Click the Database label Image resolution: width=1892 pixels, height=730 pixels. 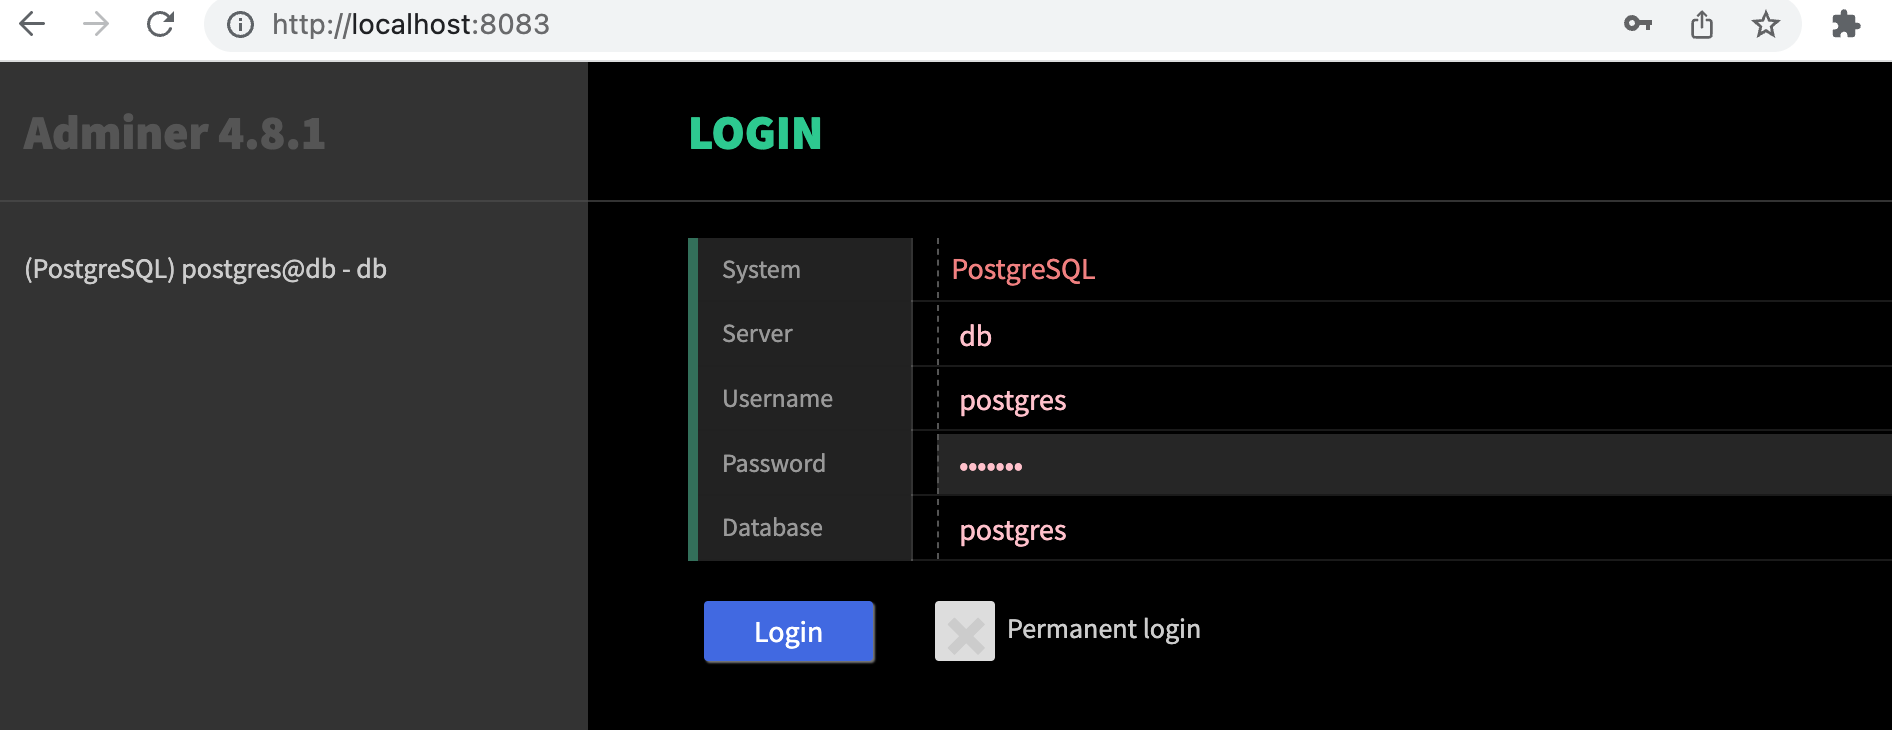(772, 528)
